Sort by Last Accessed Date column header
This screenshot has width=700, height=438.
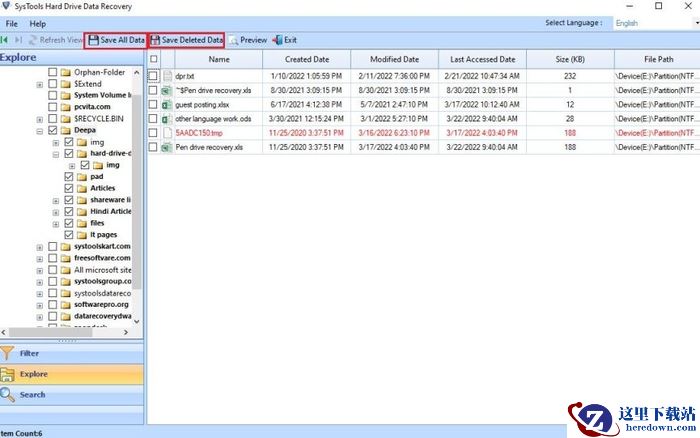pos(483,59)
